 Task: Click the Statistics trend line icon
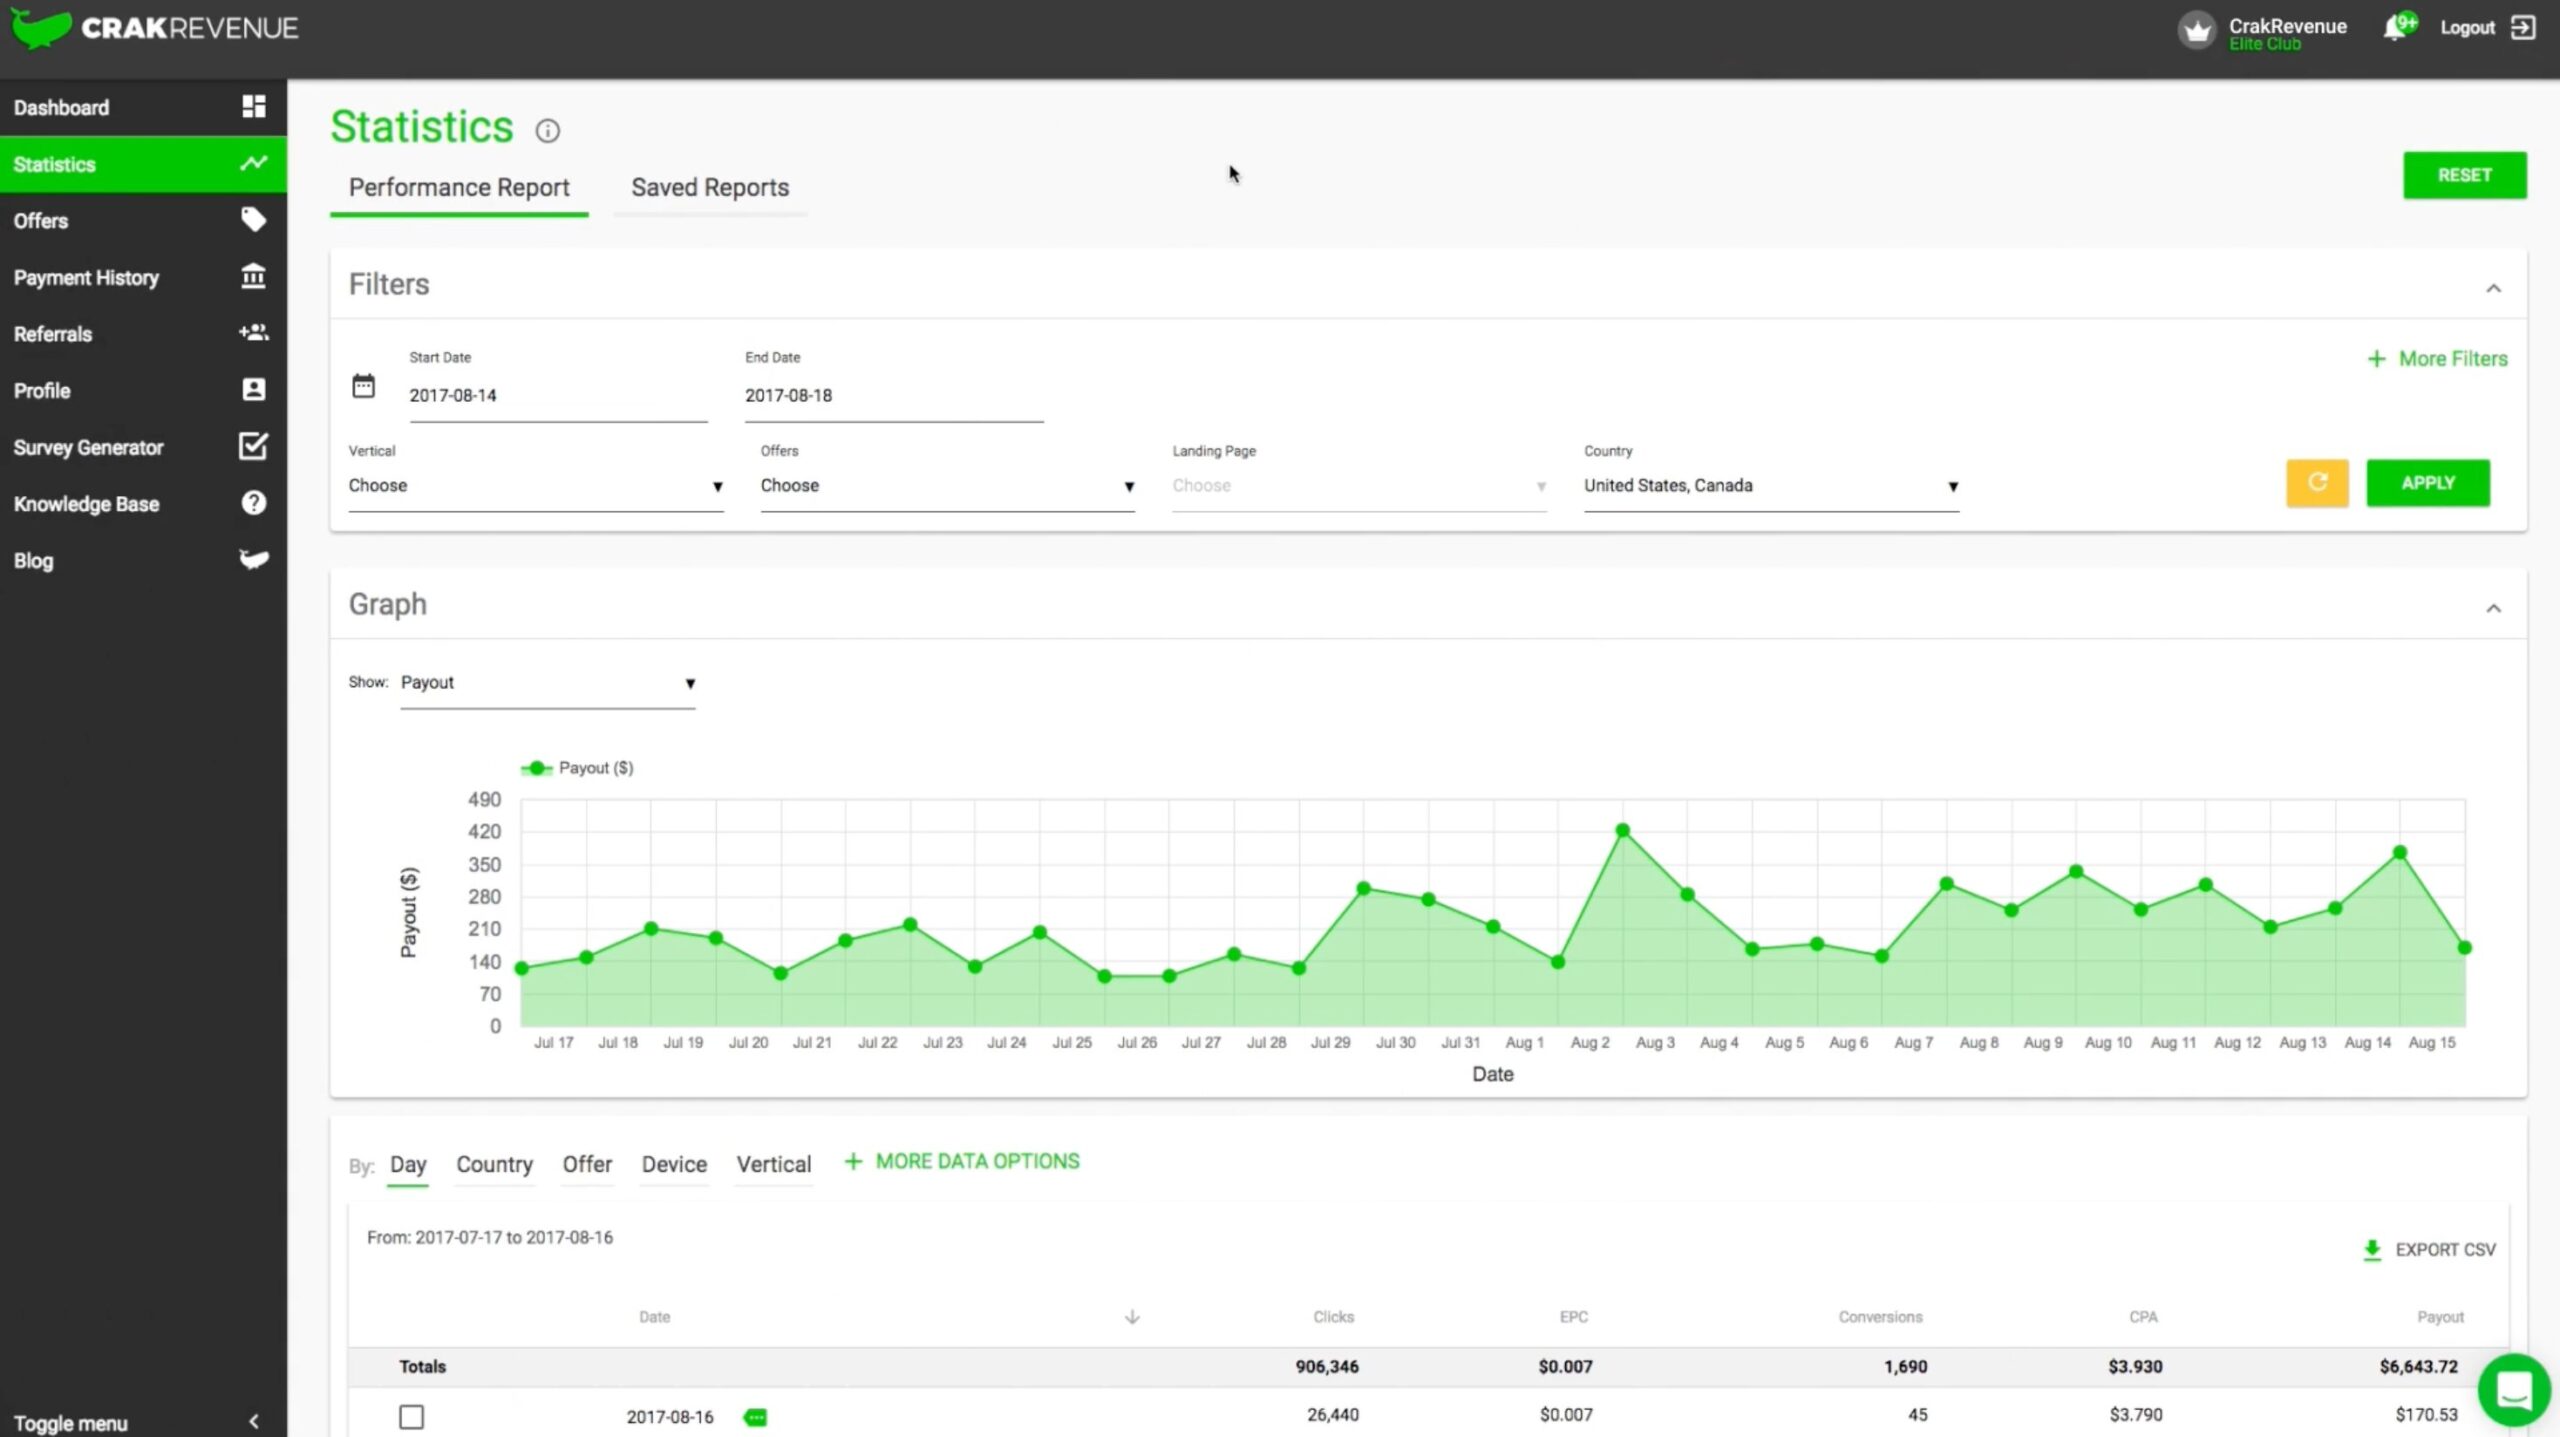coord(254,163)
